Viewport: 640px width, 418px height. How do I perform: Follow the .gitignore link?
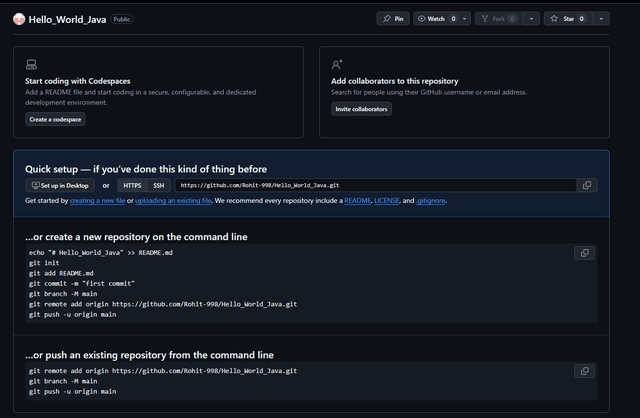(x=431, y=201)
